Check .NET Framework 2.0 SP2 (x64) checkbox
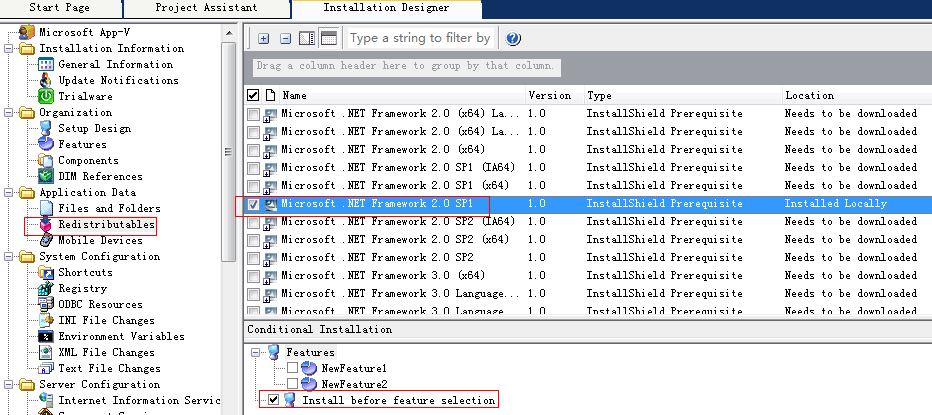Image resolution: width=932 pixels, height=415 pixels. [254, 240]
